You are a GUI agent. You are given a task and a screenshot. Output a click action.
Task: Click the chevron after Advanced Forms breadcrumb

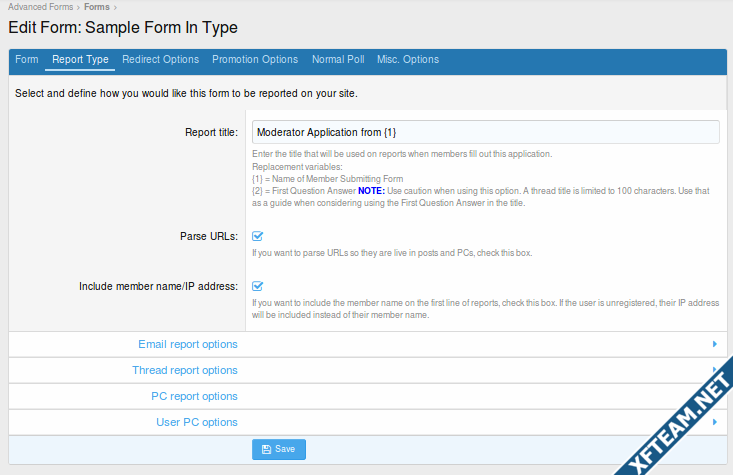click(79, 7)
